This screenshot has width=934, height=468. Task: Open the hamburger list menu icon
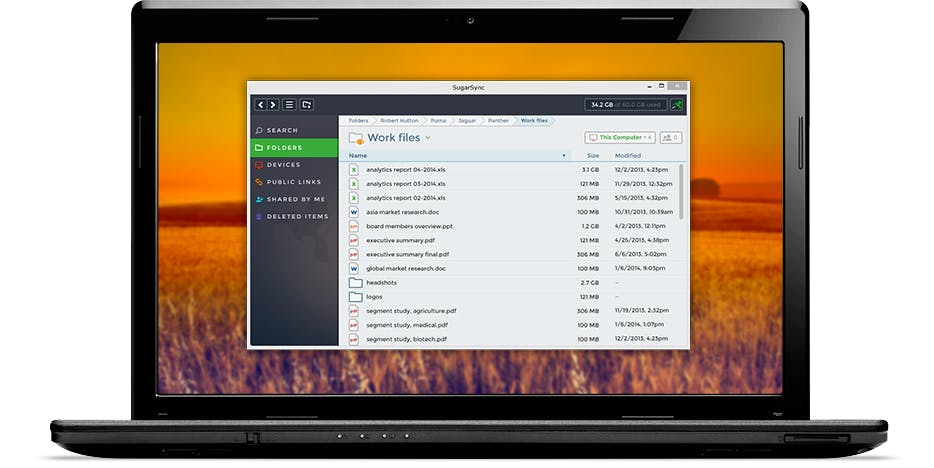click(x=289, y=105)
